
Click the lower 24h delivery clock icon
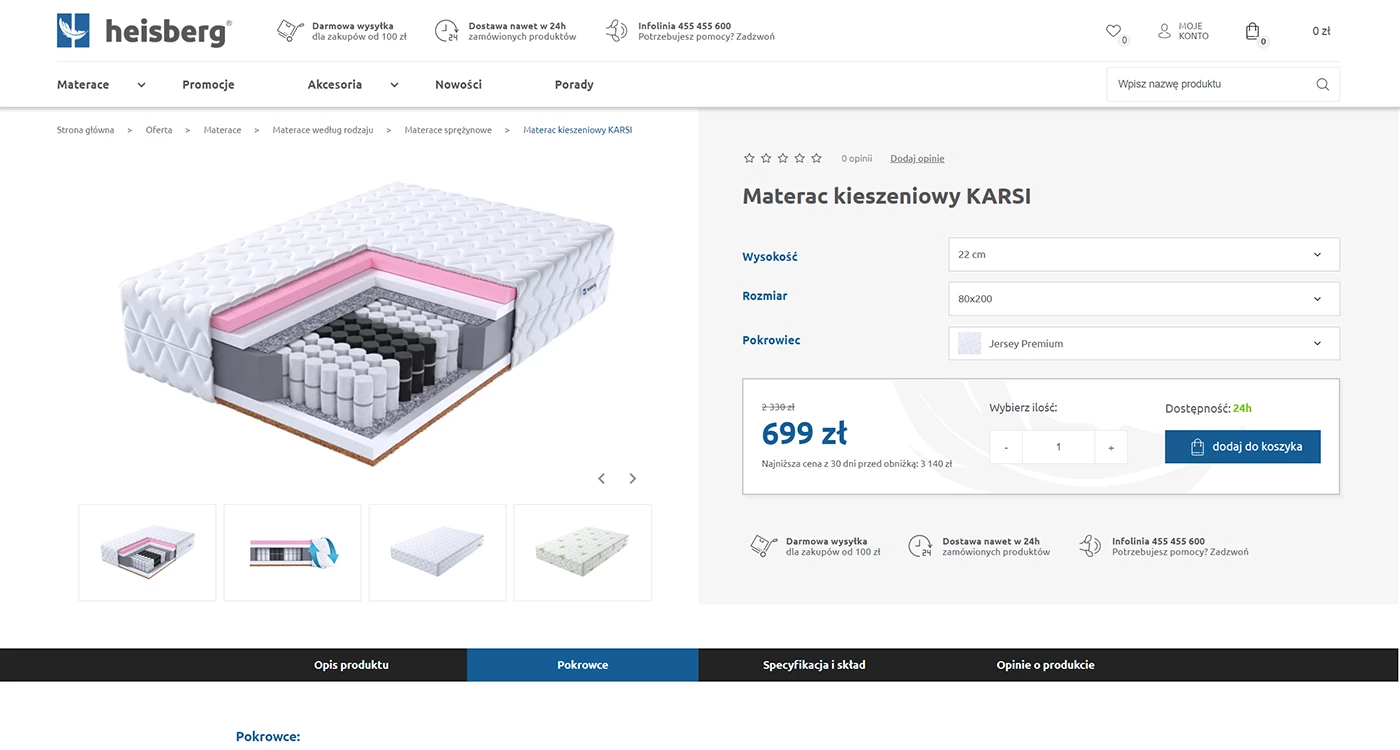point(920,546)
